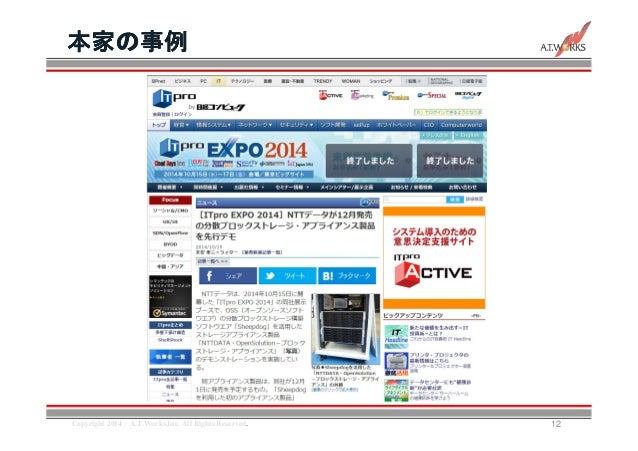Open the SDN/OpenFlow Focus topic
The width and height of the screenshot is (638, 451).
[x=170, y=233]
